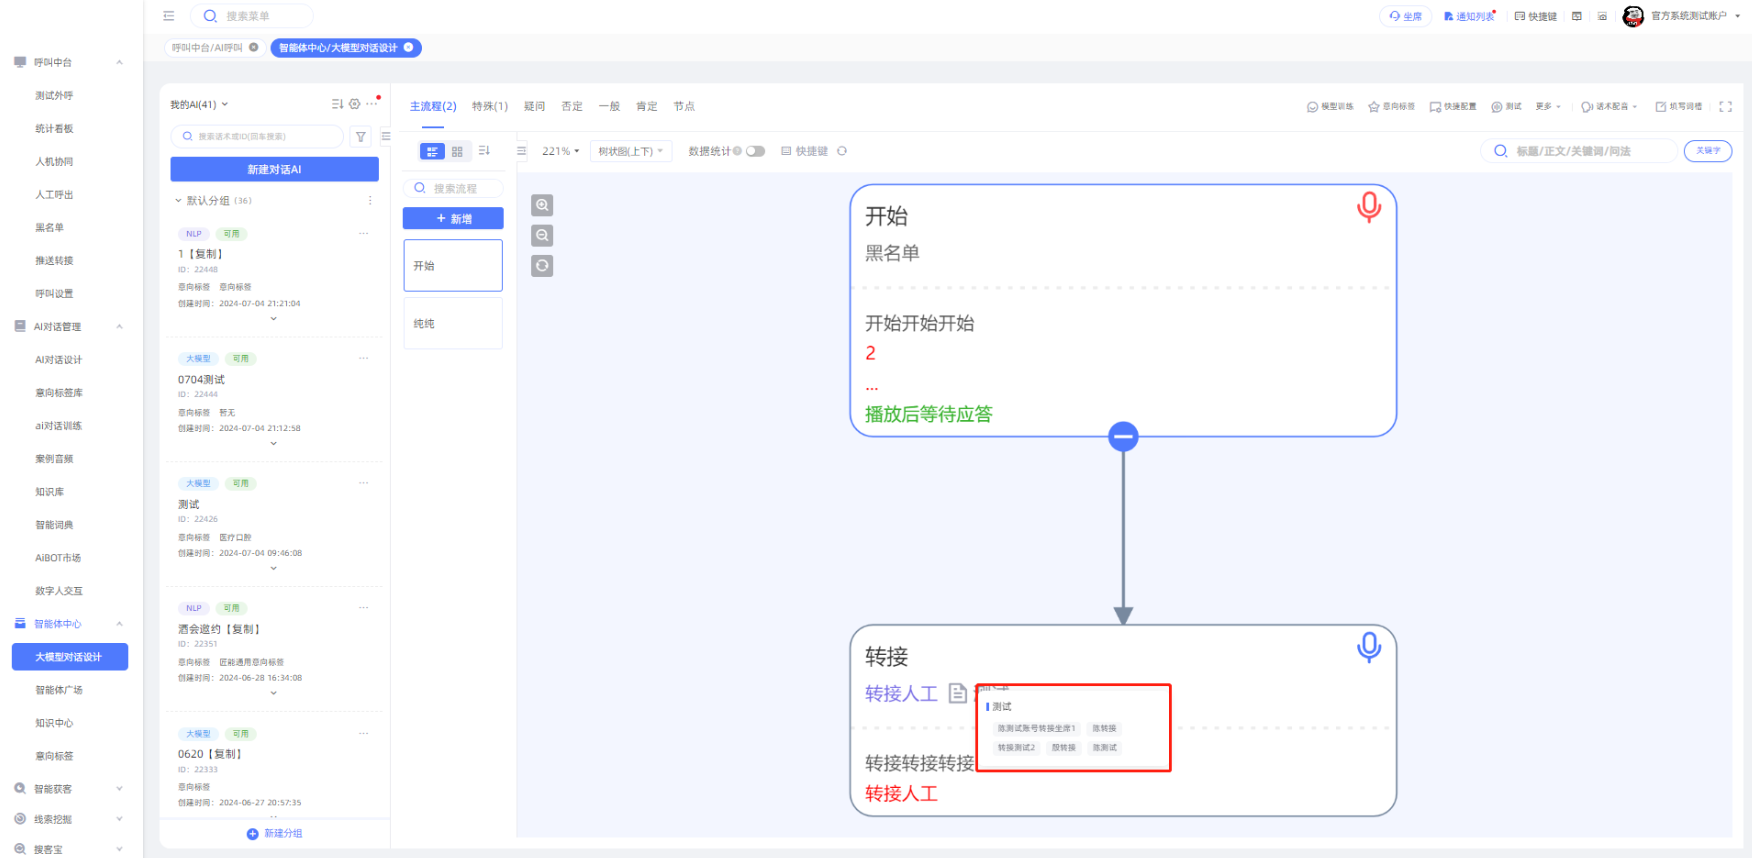Toggle the 数据统计 switch
Screen dimensions: 1752x858
(755, 151)
